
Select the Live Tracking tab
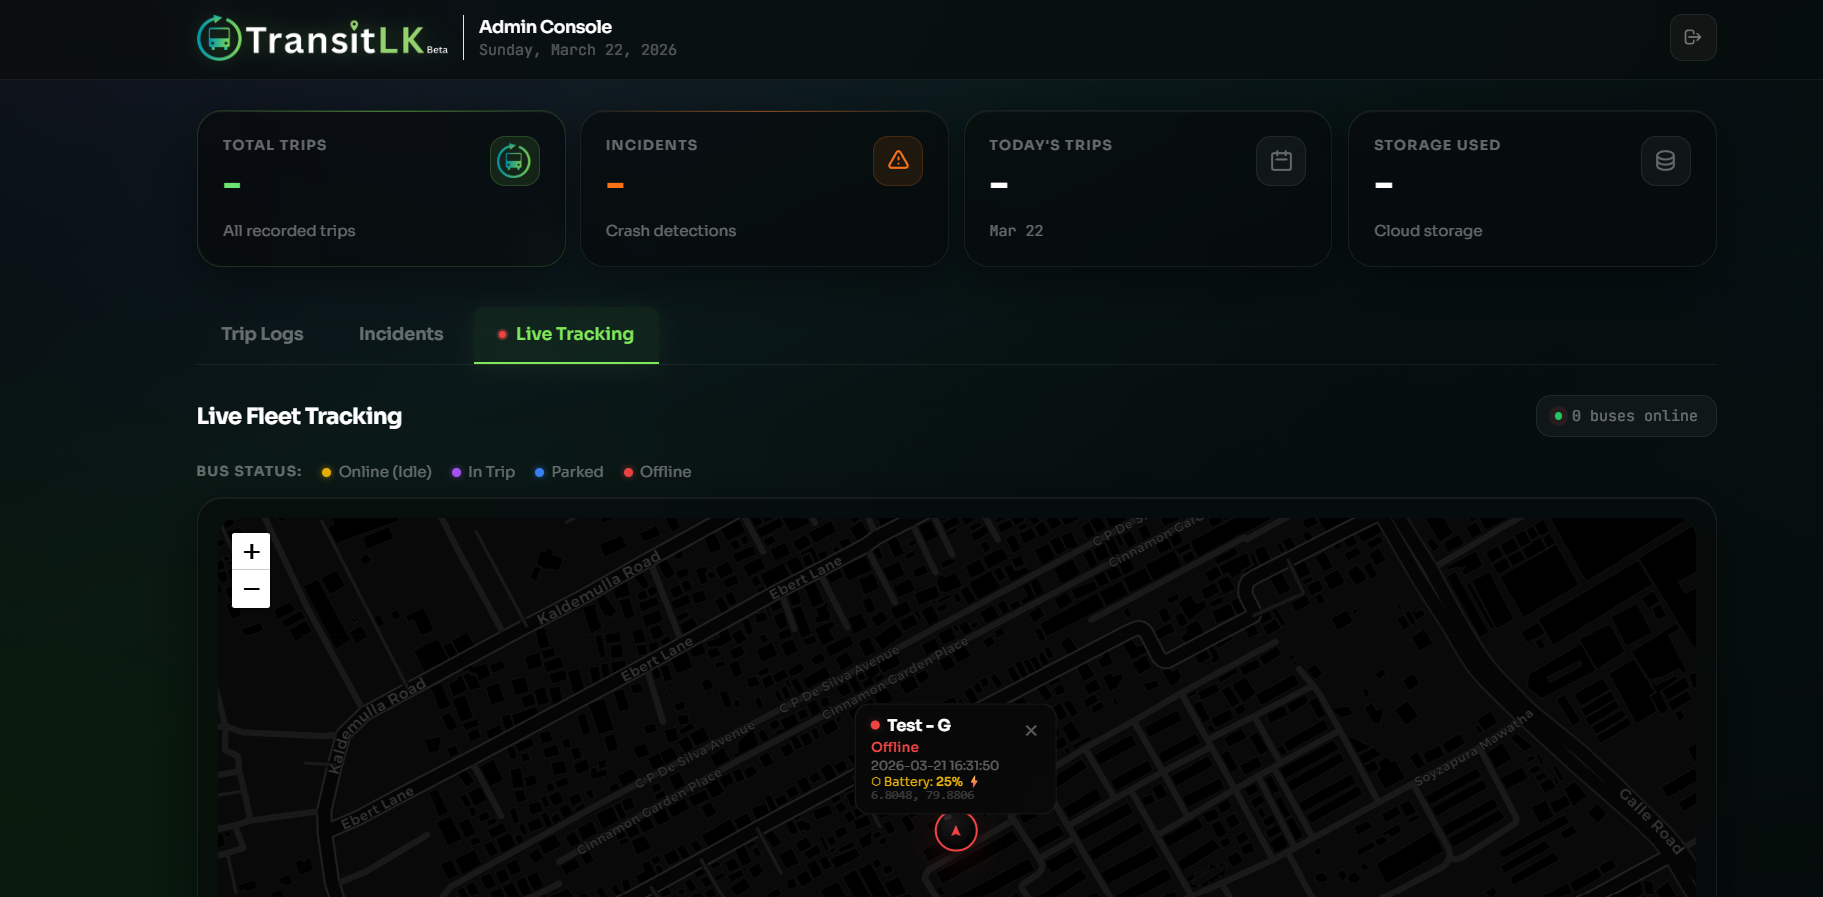click(x=566, y=334)
